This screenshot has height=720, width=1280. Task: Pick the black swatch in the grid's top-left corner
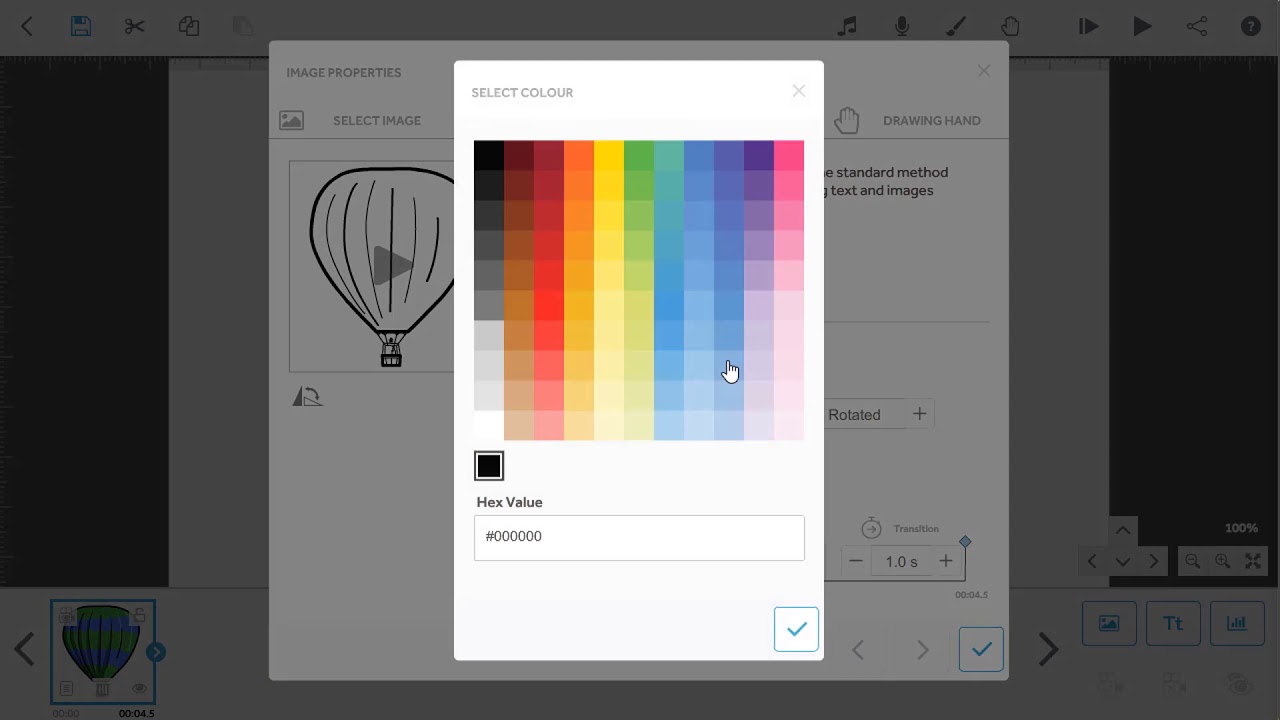click(x=489, y=155)
